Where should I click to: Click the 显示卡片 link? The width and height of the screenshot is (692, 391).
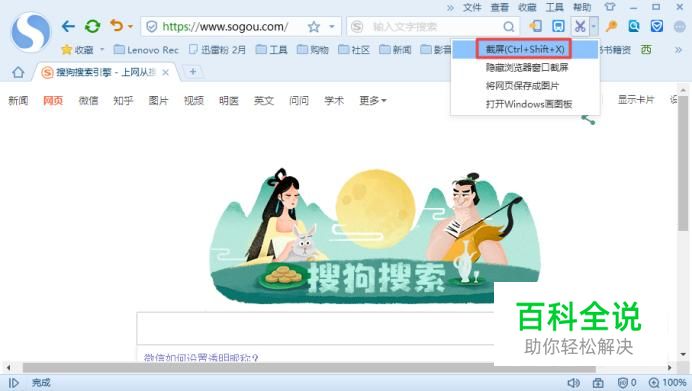[636, 100]
